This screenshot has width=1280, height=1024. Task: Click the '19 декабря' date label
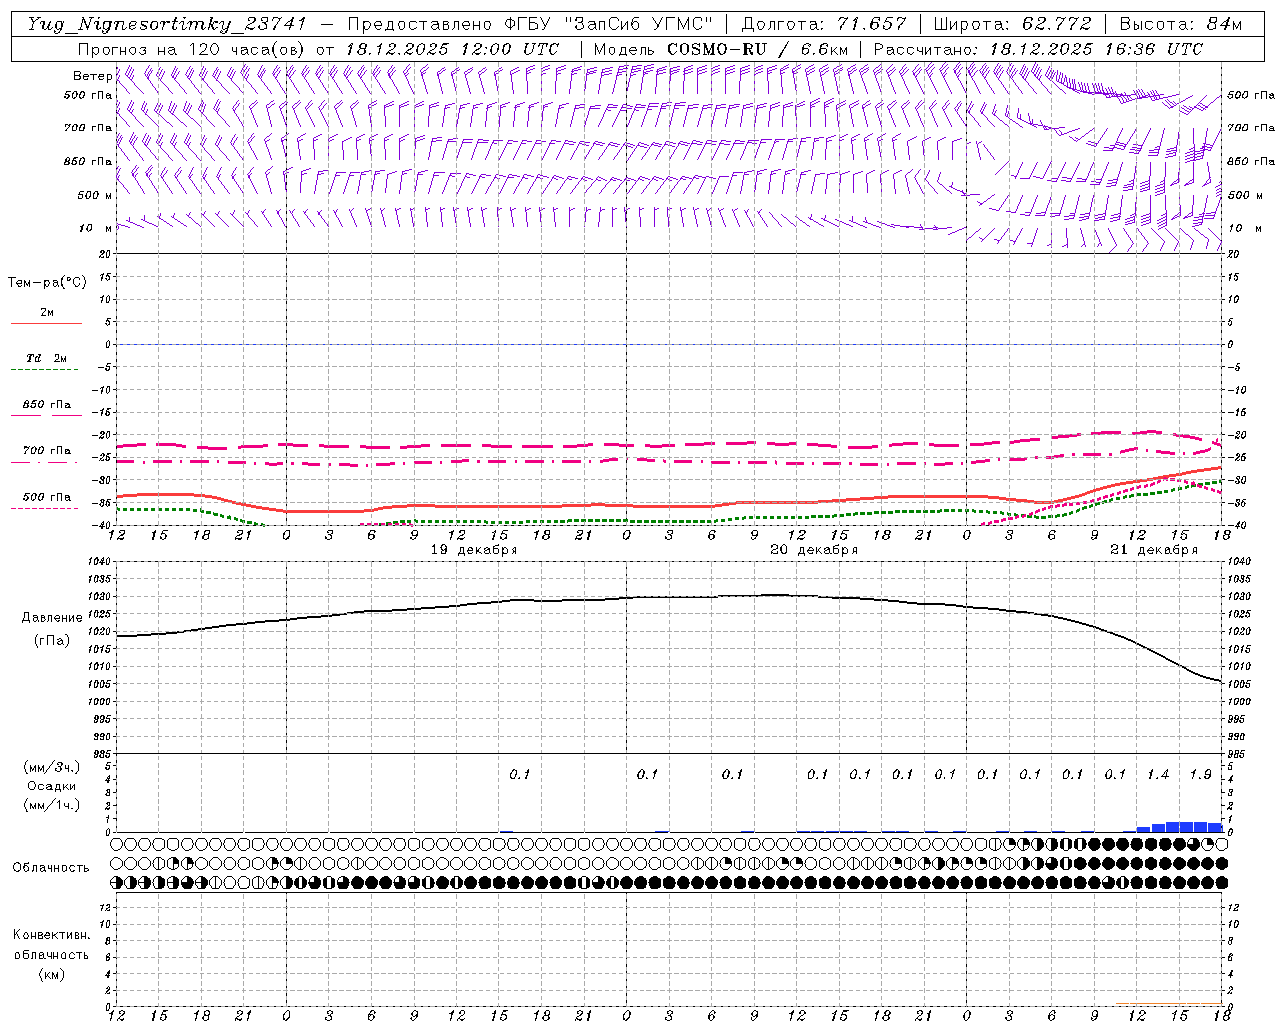[x=474, y=550]
